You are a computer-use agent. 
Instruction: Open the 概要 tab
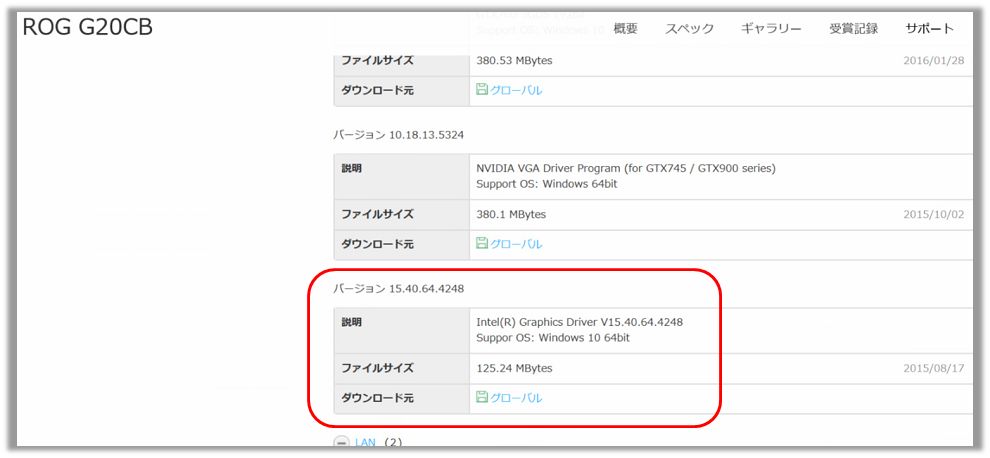(625, 28)
